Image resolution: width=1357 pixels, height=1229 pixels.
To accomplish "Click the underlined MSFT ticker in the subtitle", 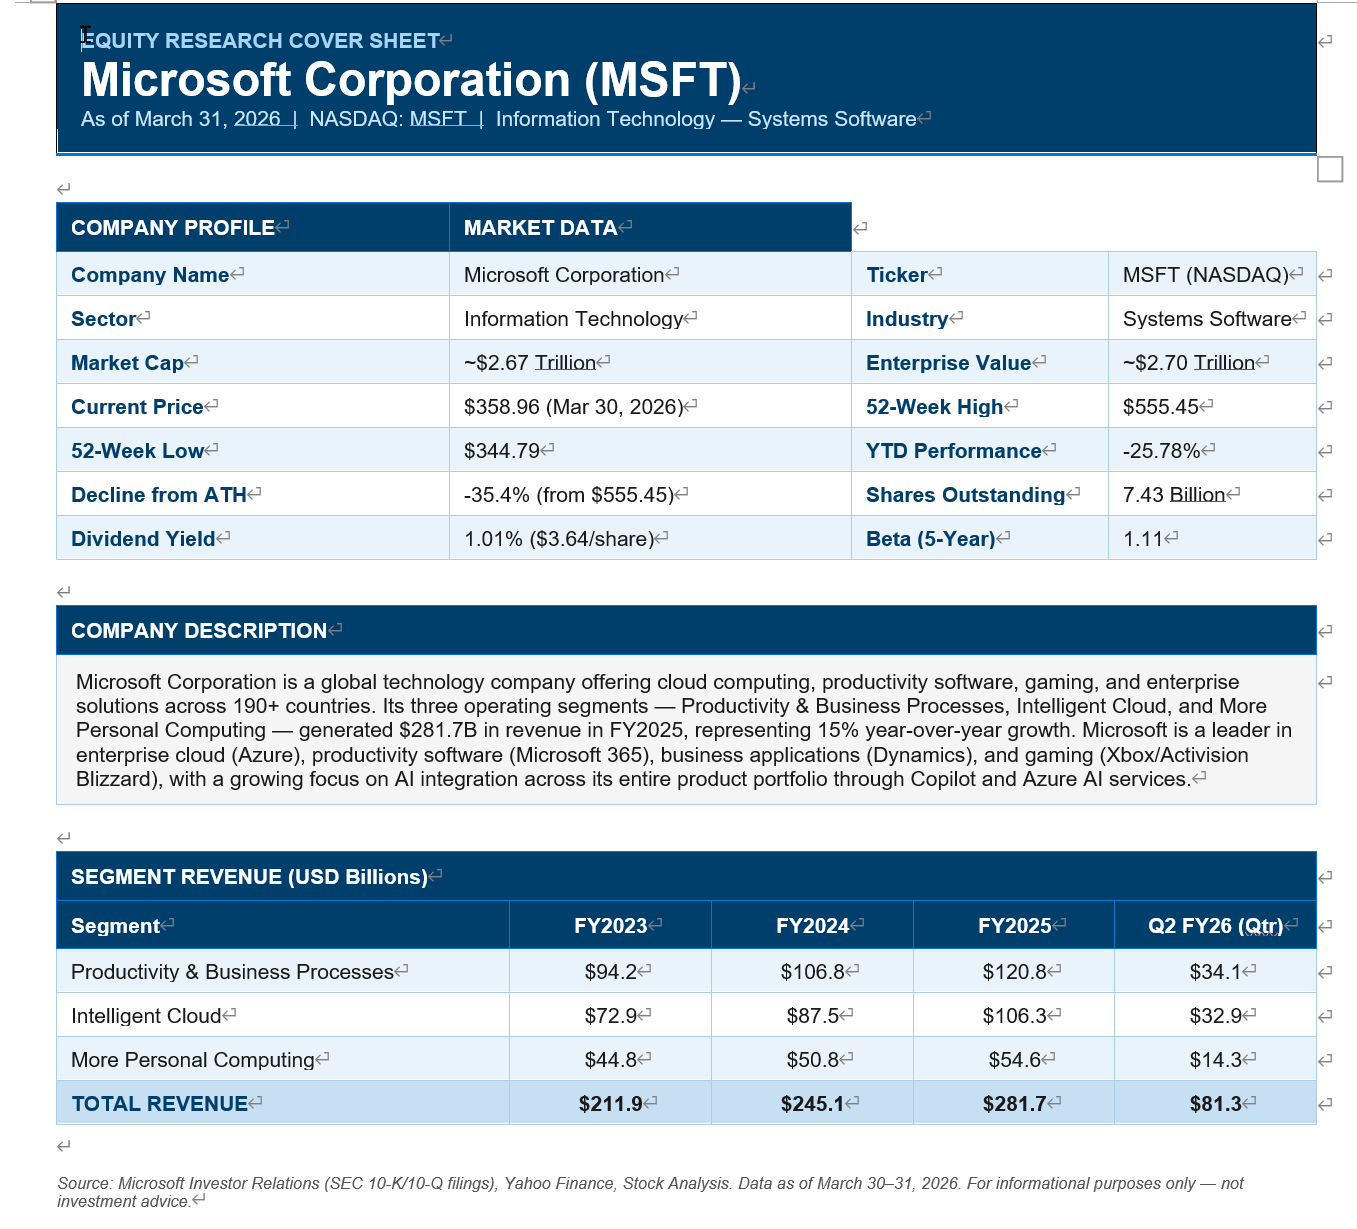I will pyautogui.click(x=438, y=119).
